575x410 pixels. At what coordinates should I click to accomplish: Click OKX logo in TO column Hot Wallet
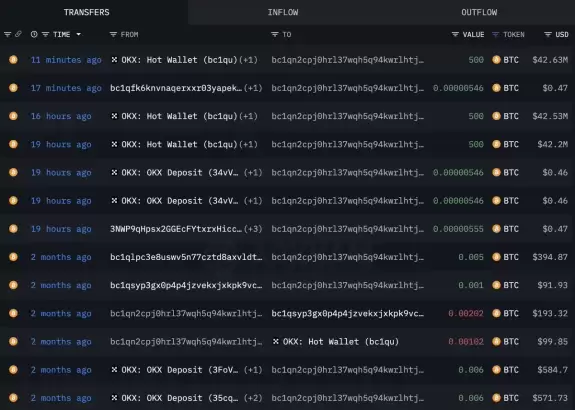coord(276,341)
